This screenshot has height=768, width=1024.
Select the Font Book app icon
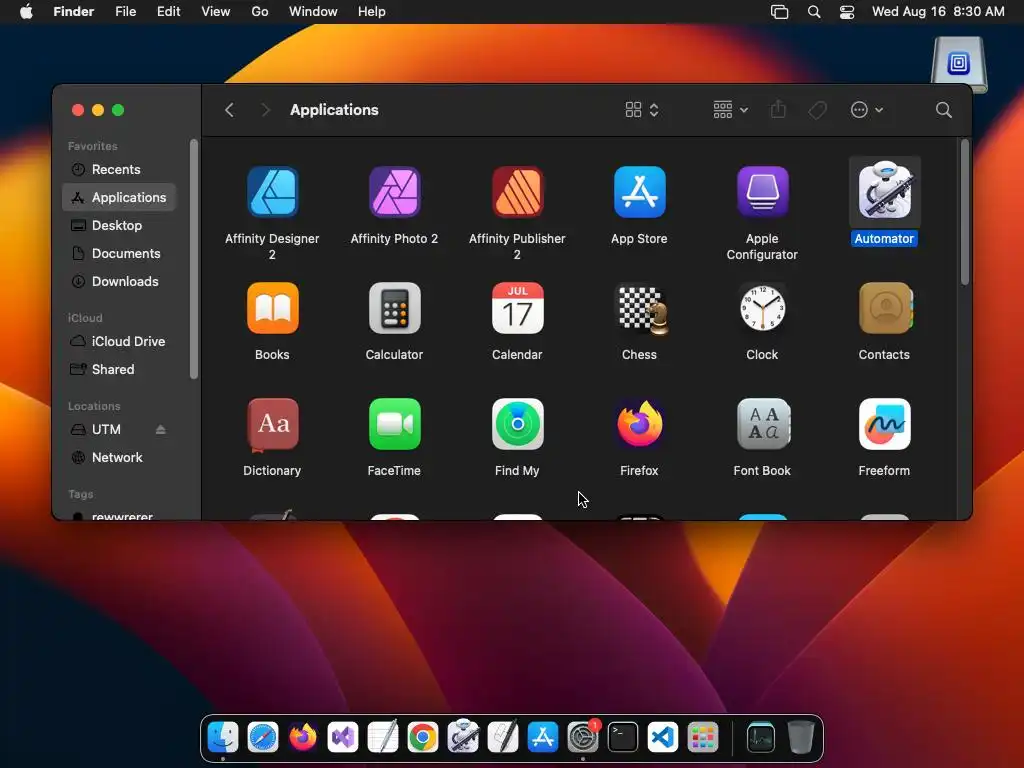[x=762, y=424]
